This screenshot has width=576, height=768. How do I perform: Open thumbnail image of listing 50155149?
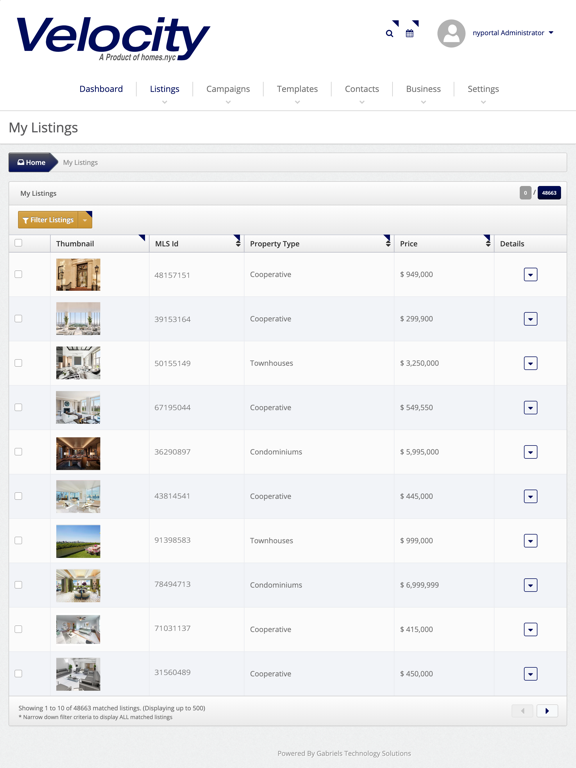click(78, 363)
